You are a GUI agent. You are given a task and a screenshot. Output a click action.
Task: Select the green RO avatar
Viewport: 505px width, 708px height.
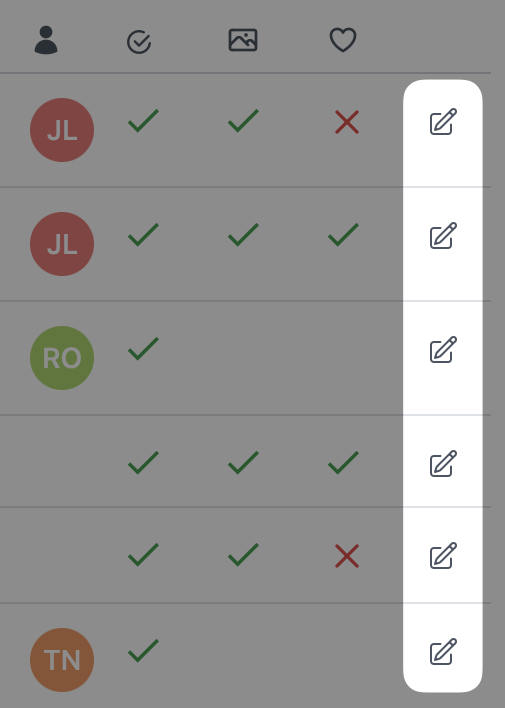62,358
